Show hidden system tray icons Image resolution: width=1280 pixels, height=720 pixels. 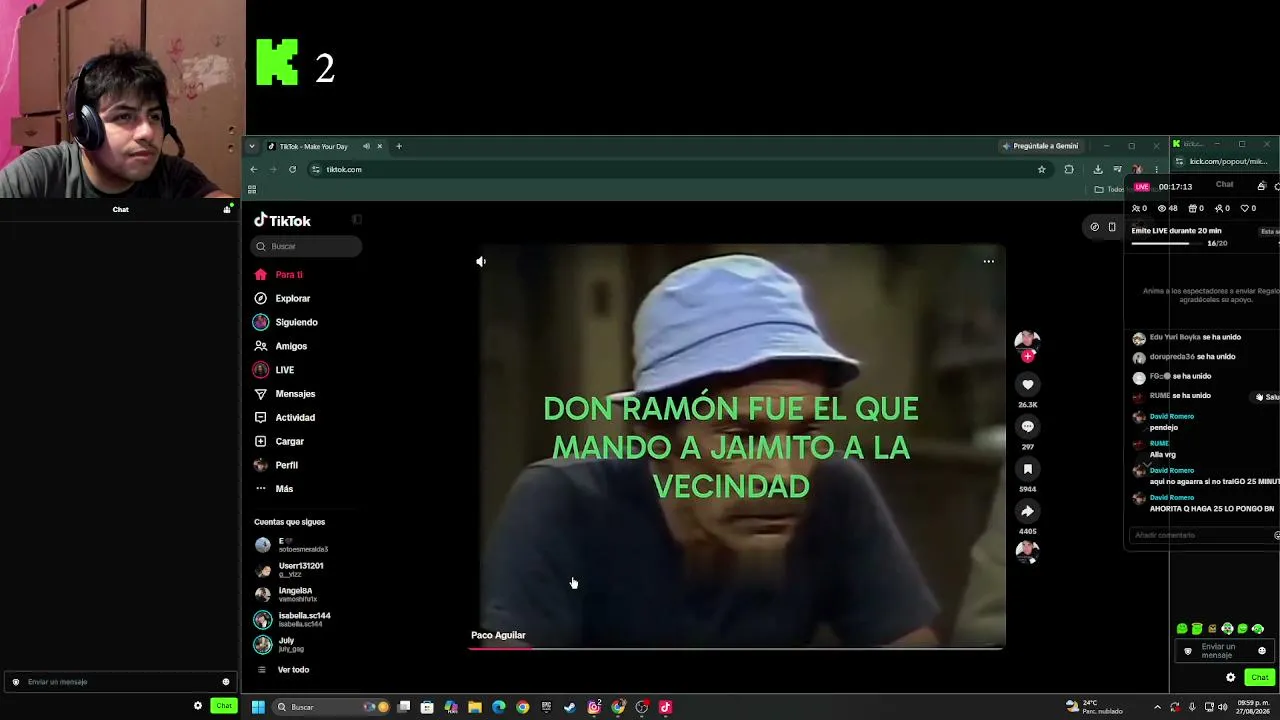1158,707
